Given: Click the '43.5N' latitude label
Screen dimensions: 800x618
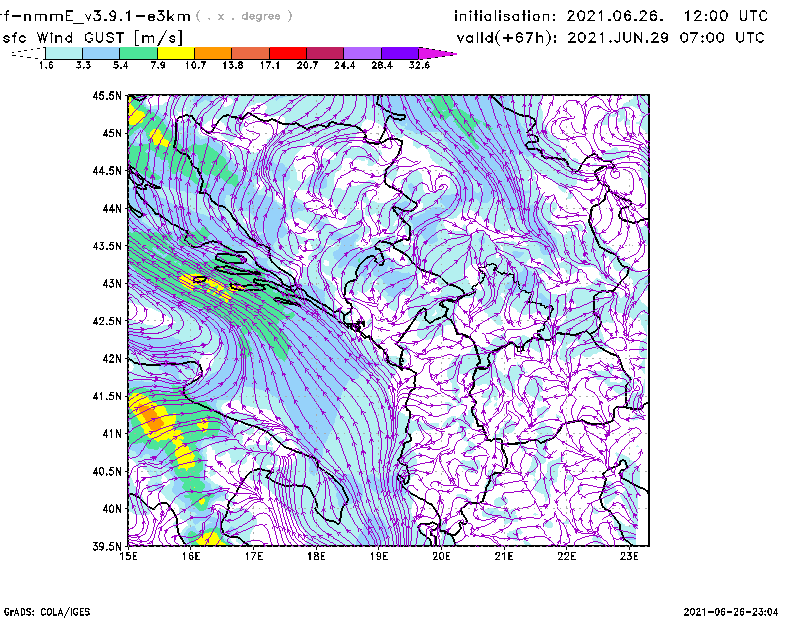Looking at the screenshot, I should click(x=107, y=246).
